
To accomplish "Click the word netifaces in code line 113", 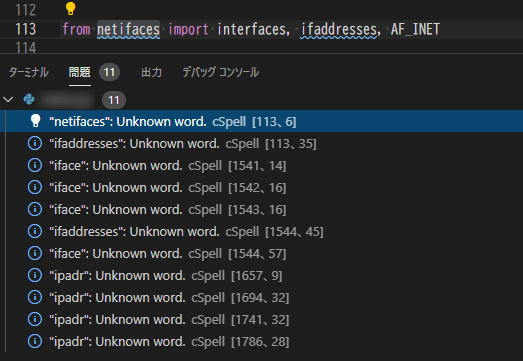I will point(128,29).
